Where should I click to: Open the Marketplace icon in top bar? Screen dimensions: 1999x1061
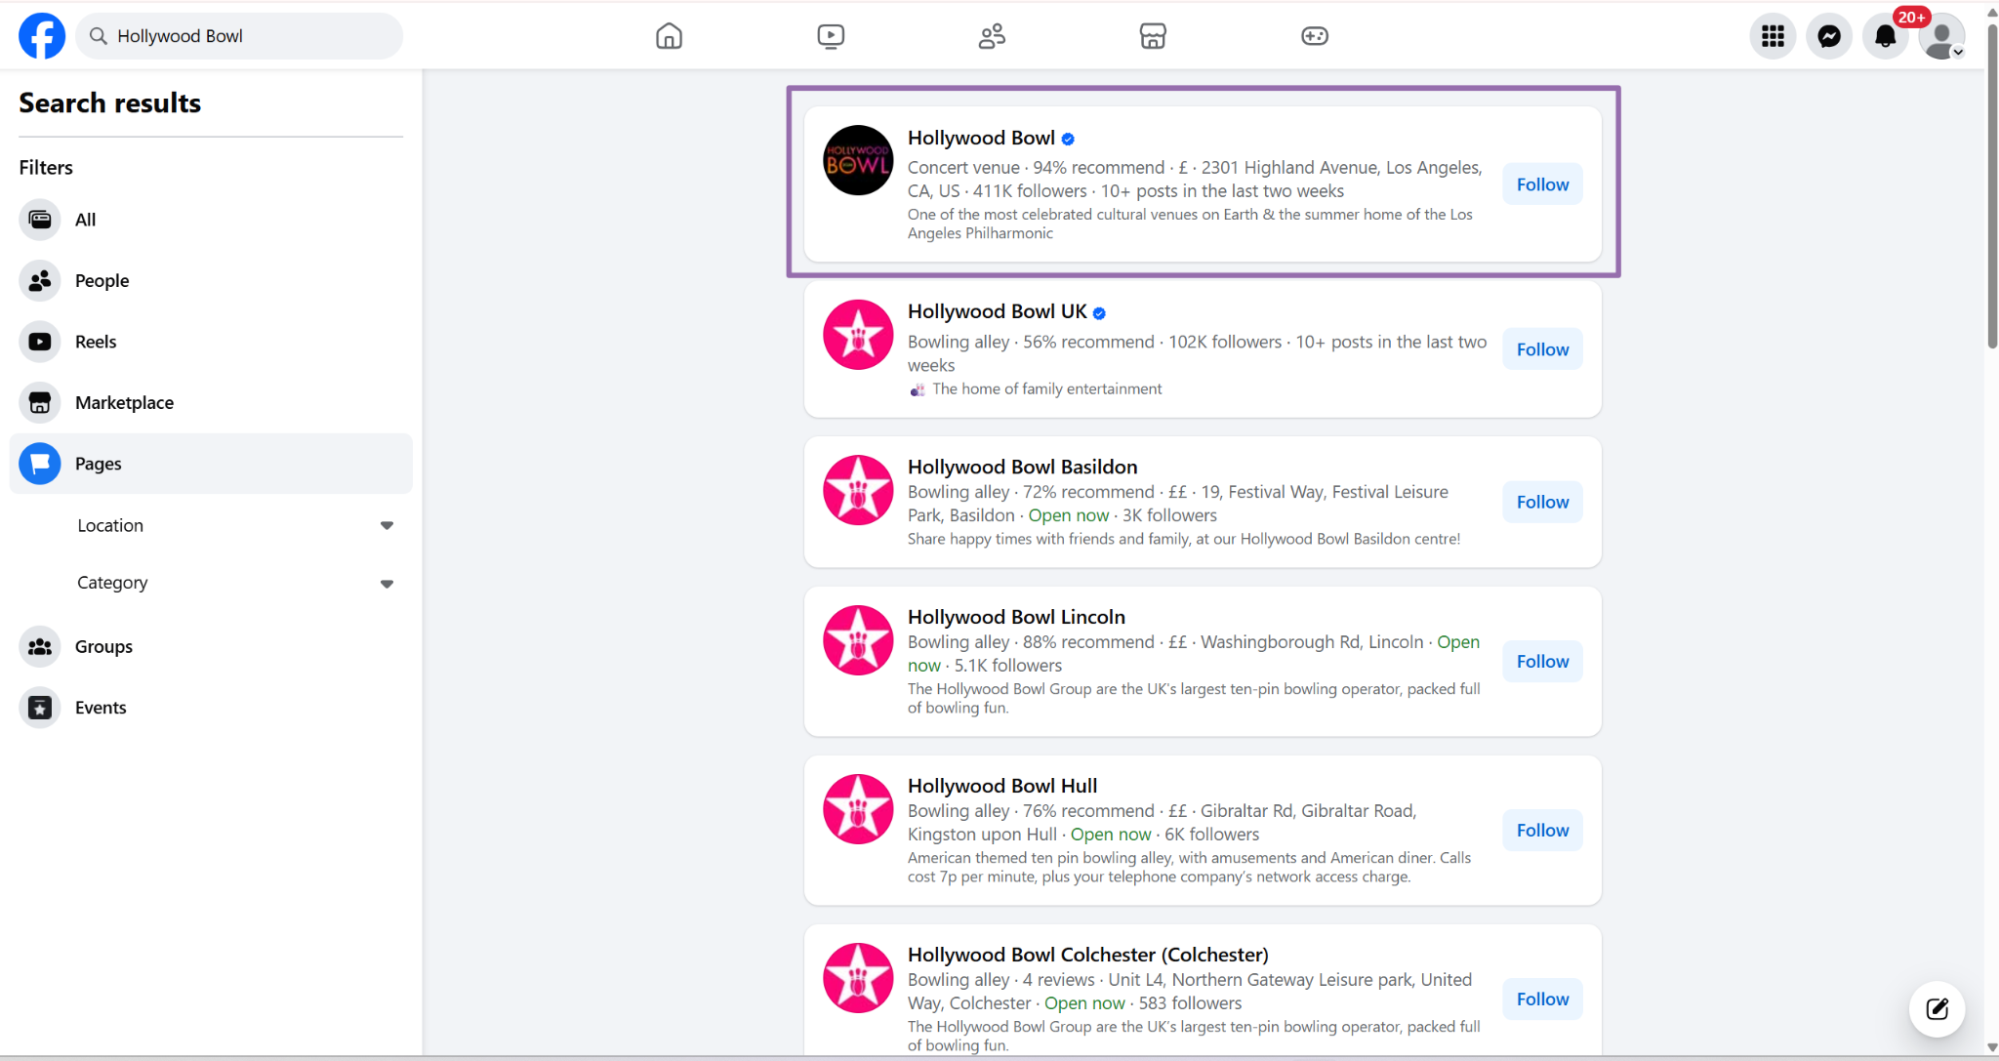click(1153, 36)
